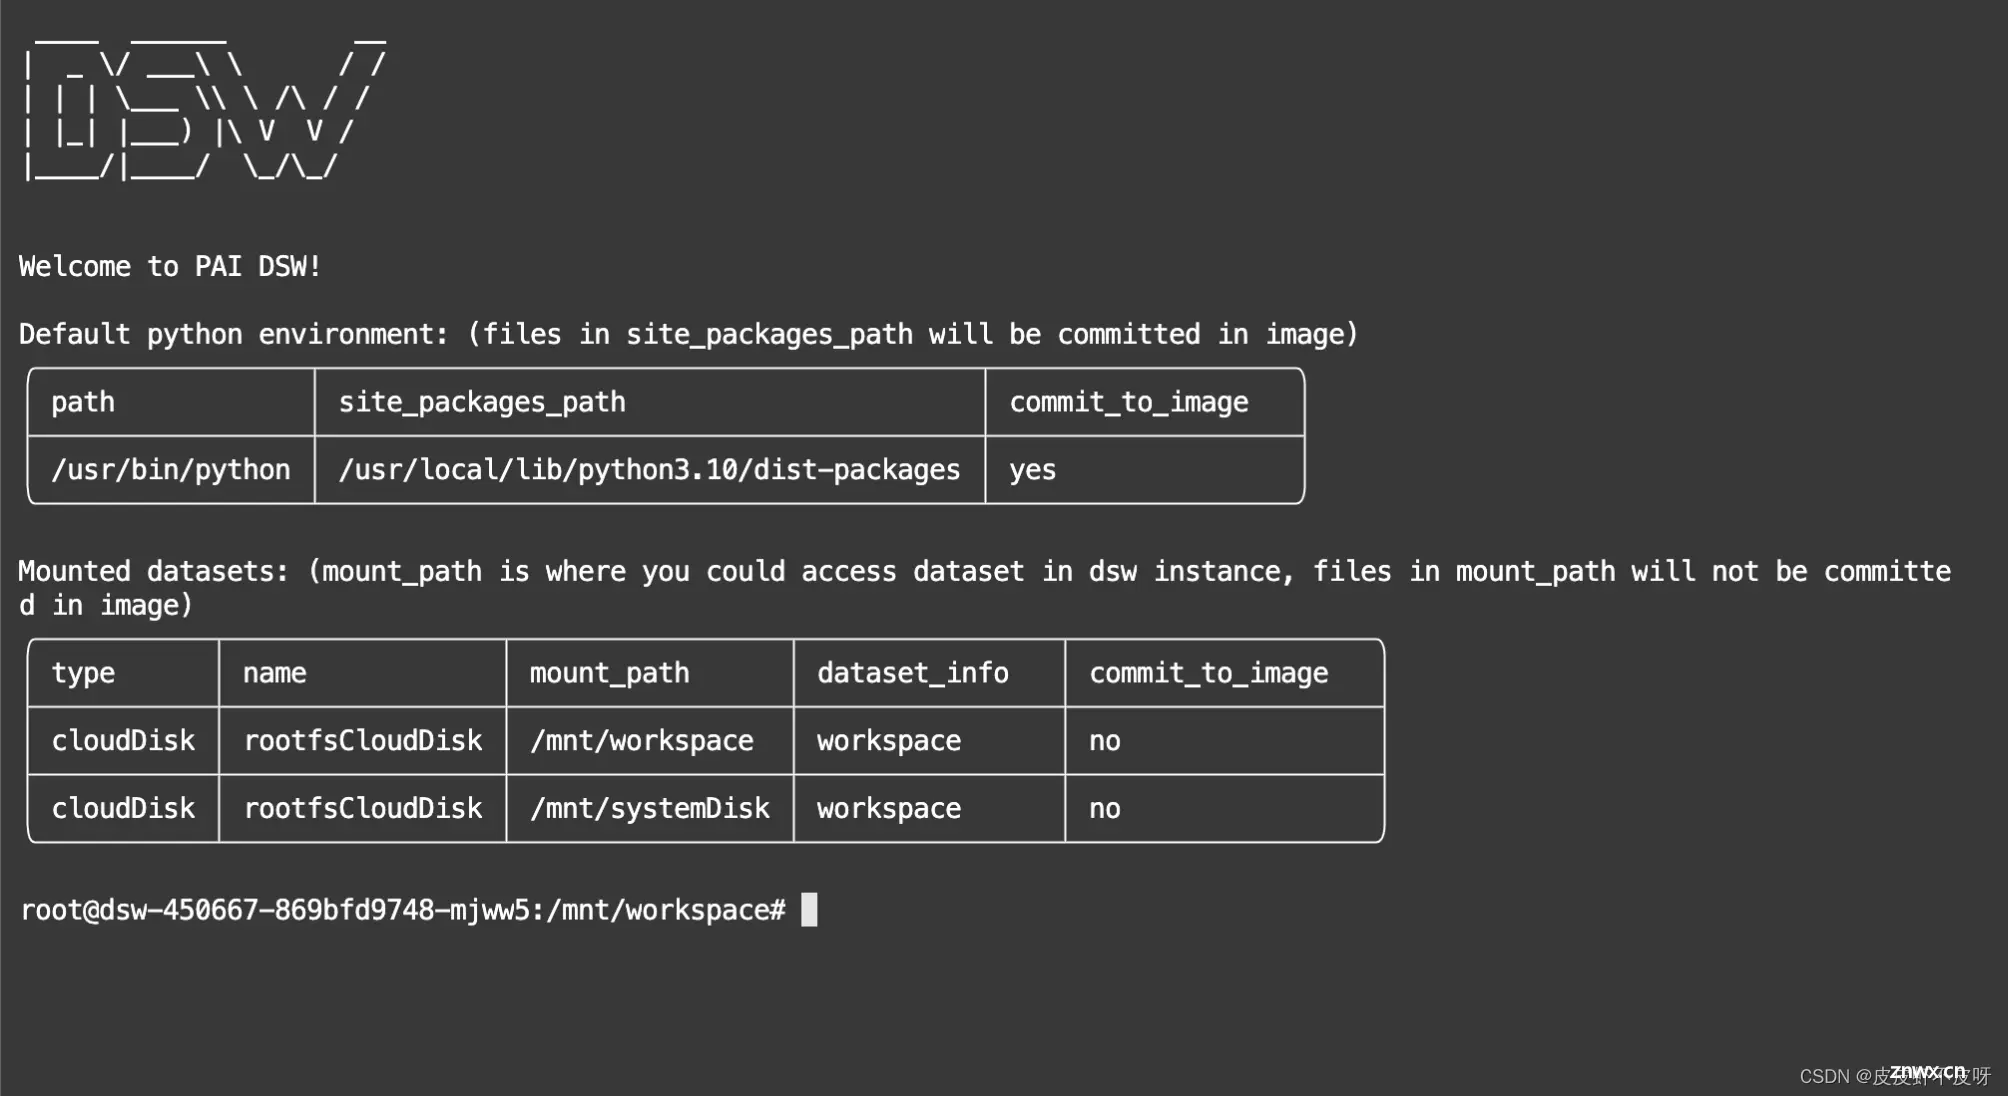2008x1096 pixels.
Task: Click the /usr/local/lib/python3.10/dist-packages path
Action: coord(649,468)
